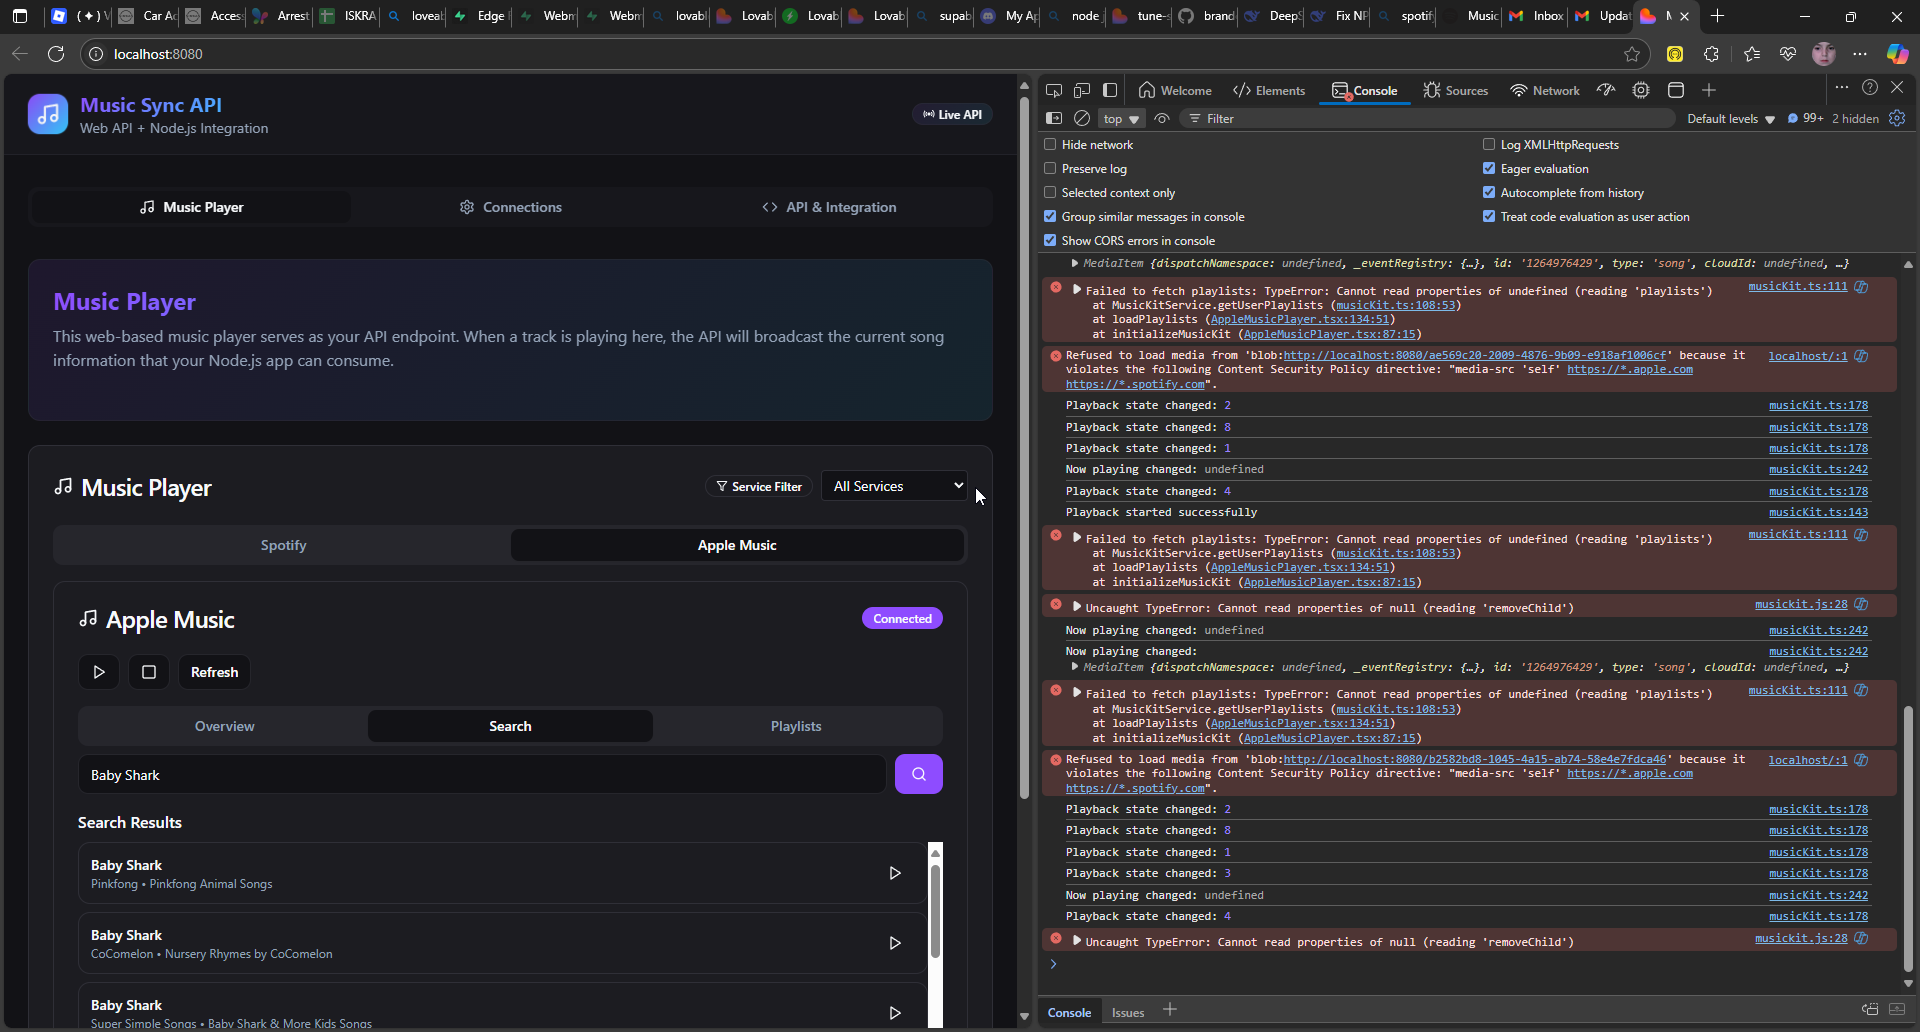Expand the last Uncaught TypeError removeChild entry
Viewport: 1920px width, 1032px height.
point(1077,941)
